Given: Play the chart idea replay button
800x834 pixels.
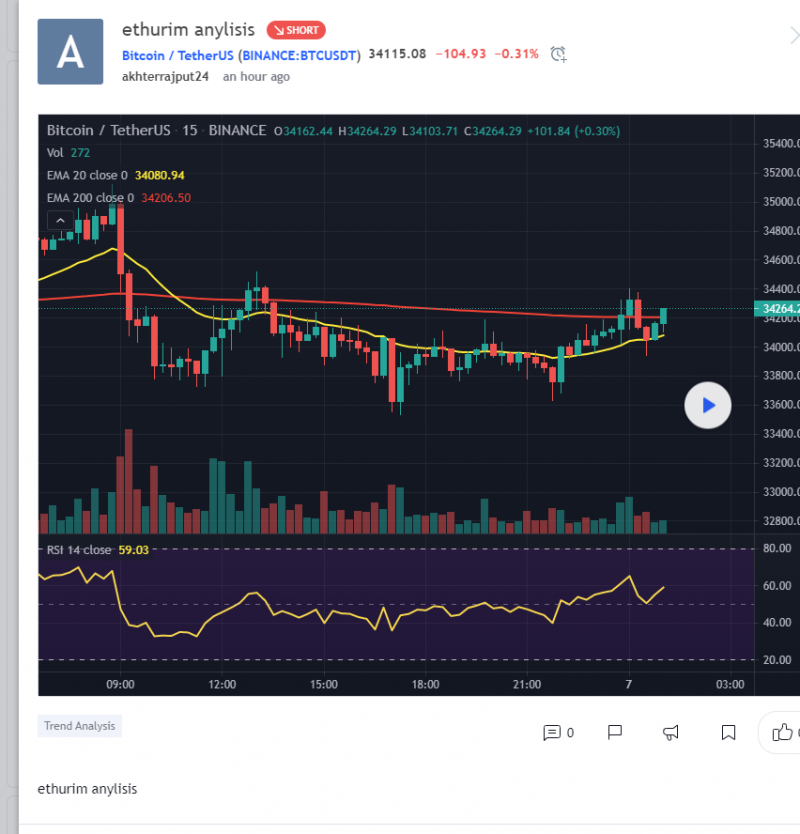Looking at the screenshot, I should (708, 405).
